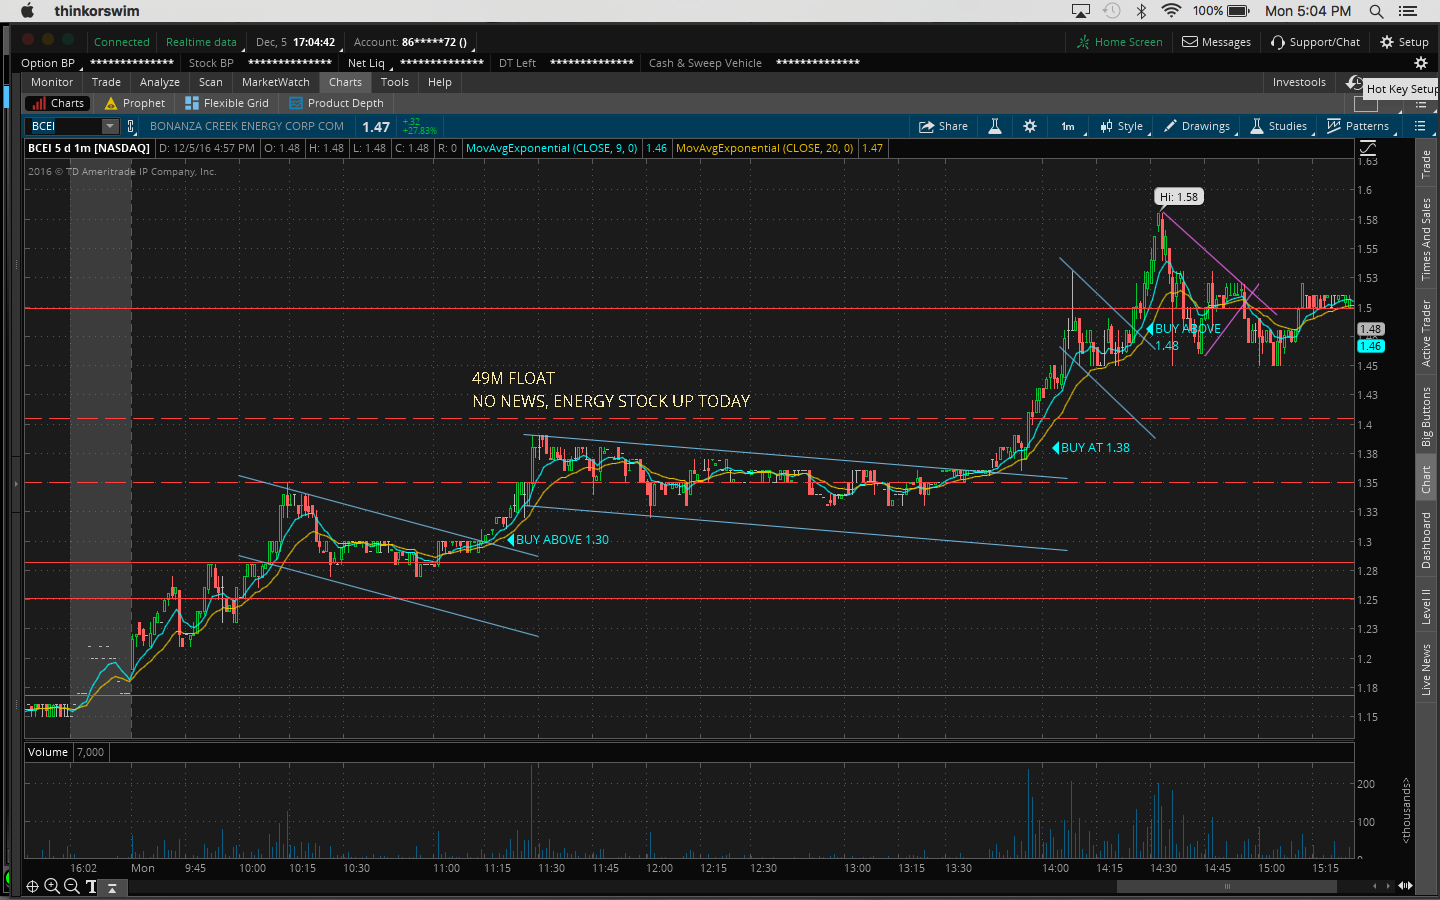The height and width of the screenshot is (900, 1440).
Task: Open Setup menu
Action: (1405, 42)
